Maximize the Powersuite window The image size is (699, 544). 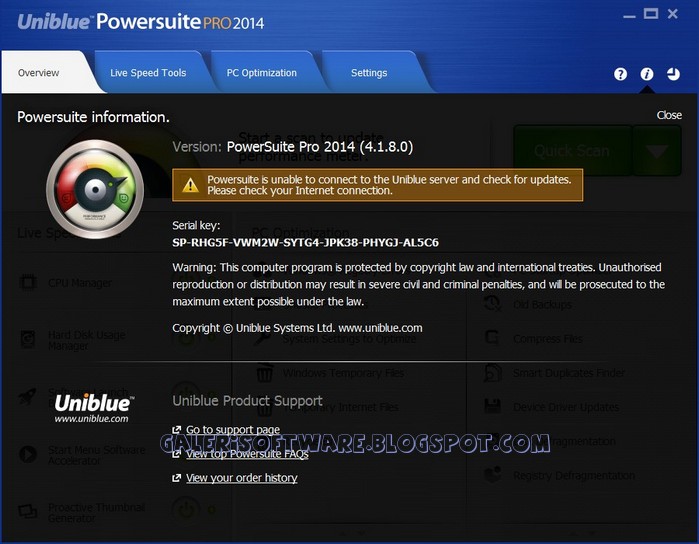(x=650, y=14)
